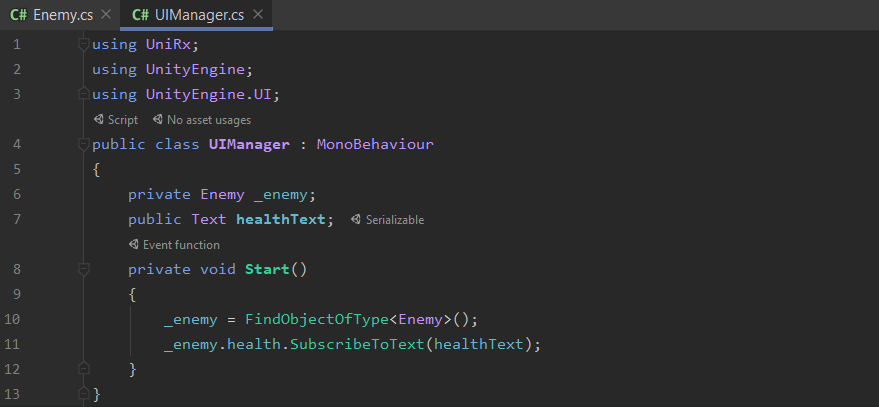Click the C# file icon on Enemy.cs tab

(18, 15)
